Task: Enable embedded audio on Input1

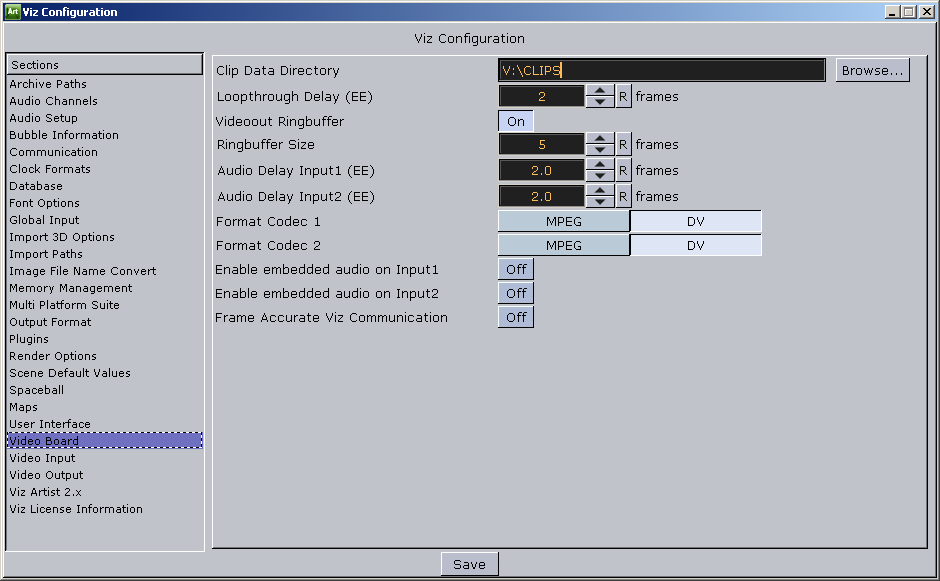Action: (x=516, y=270)
